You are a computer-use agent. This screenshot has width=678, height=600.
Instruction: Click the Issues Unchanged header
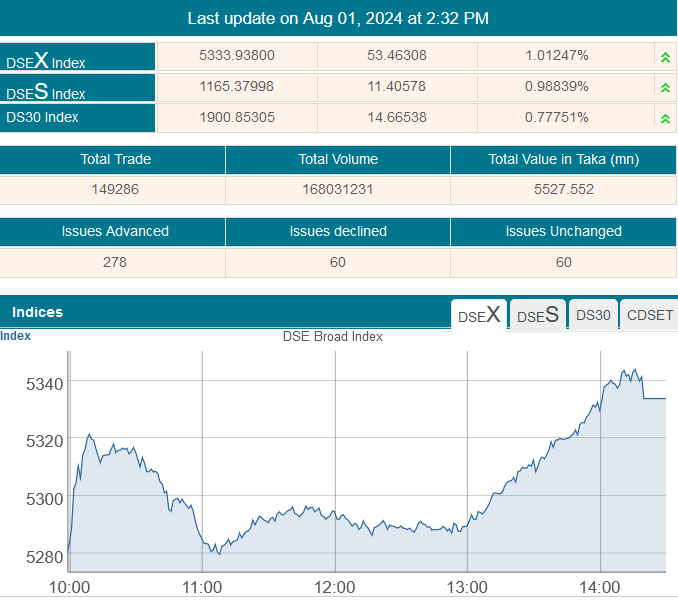(563, 231)
